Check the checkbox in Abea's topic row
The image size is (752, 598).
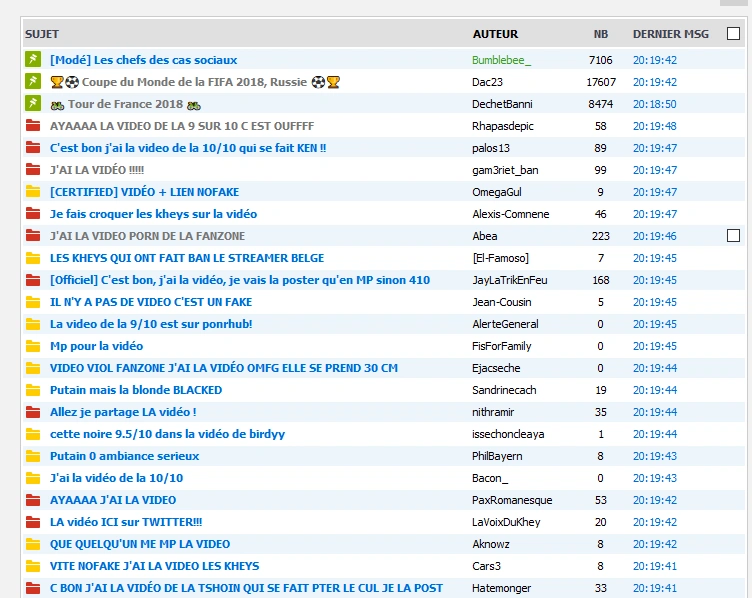coord(733,236)
